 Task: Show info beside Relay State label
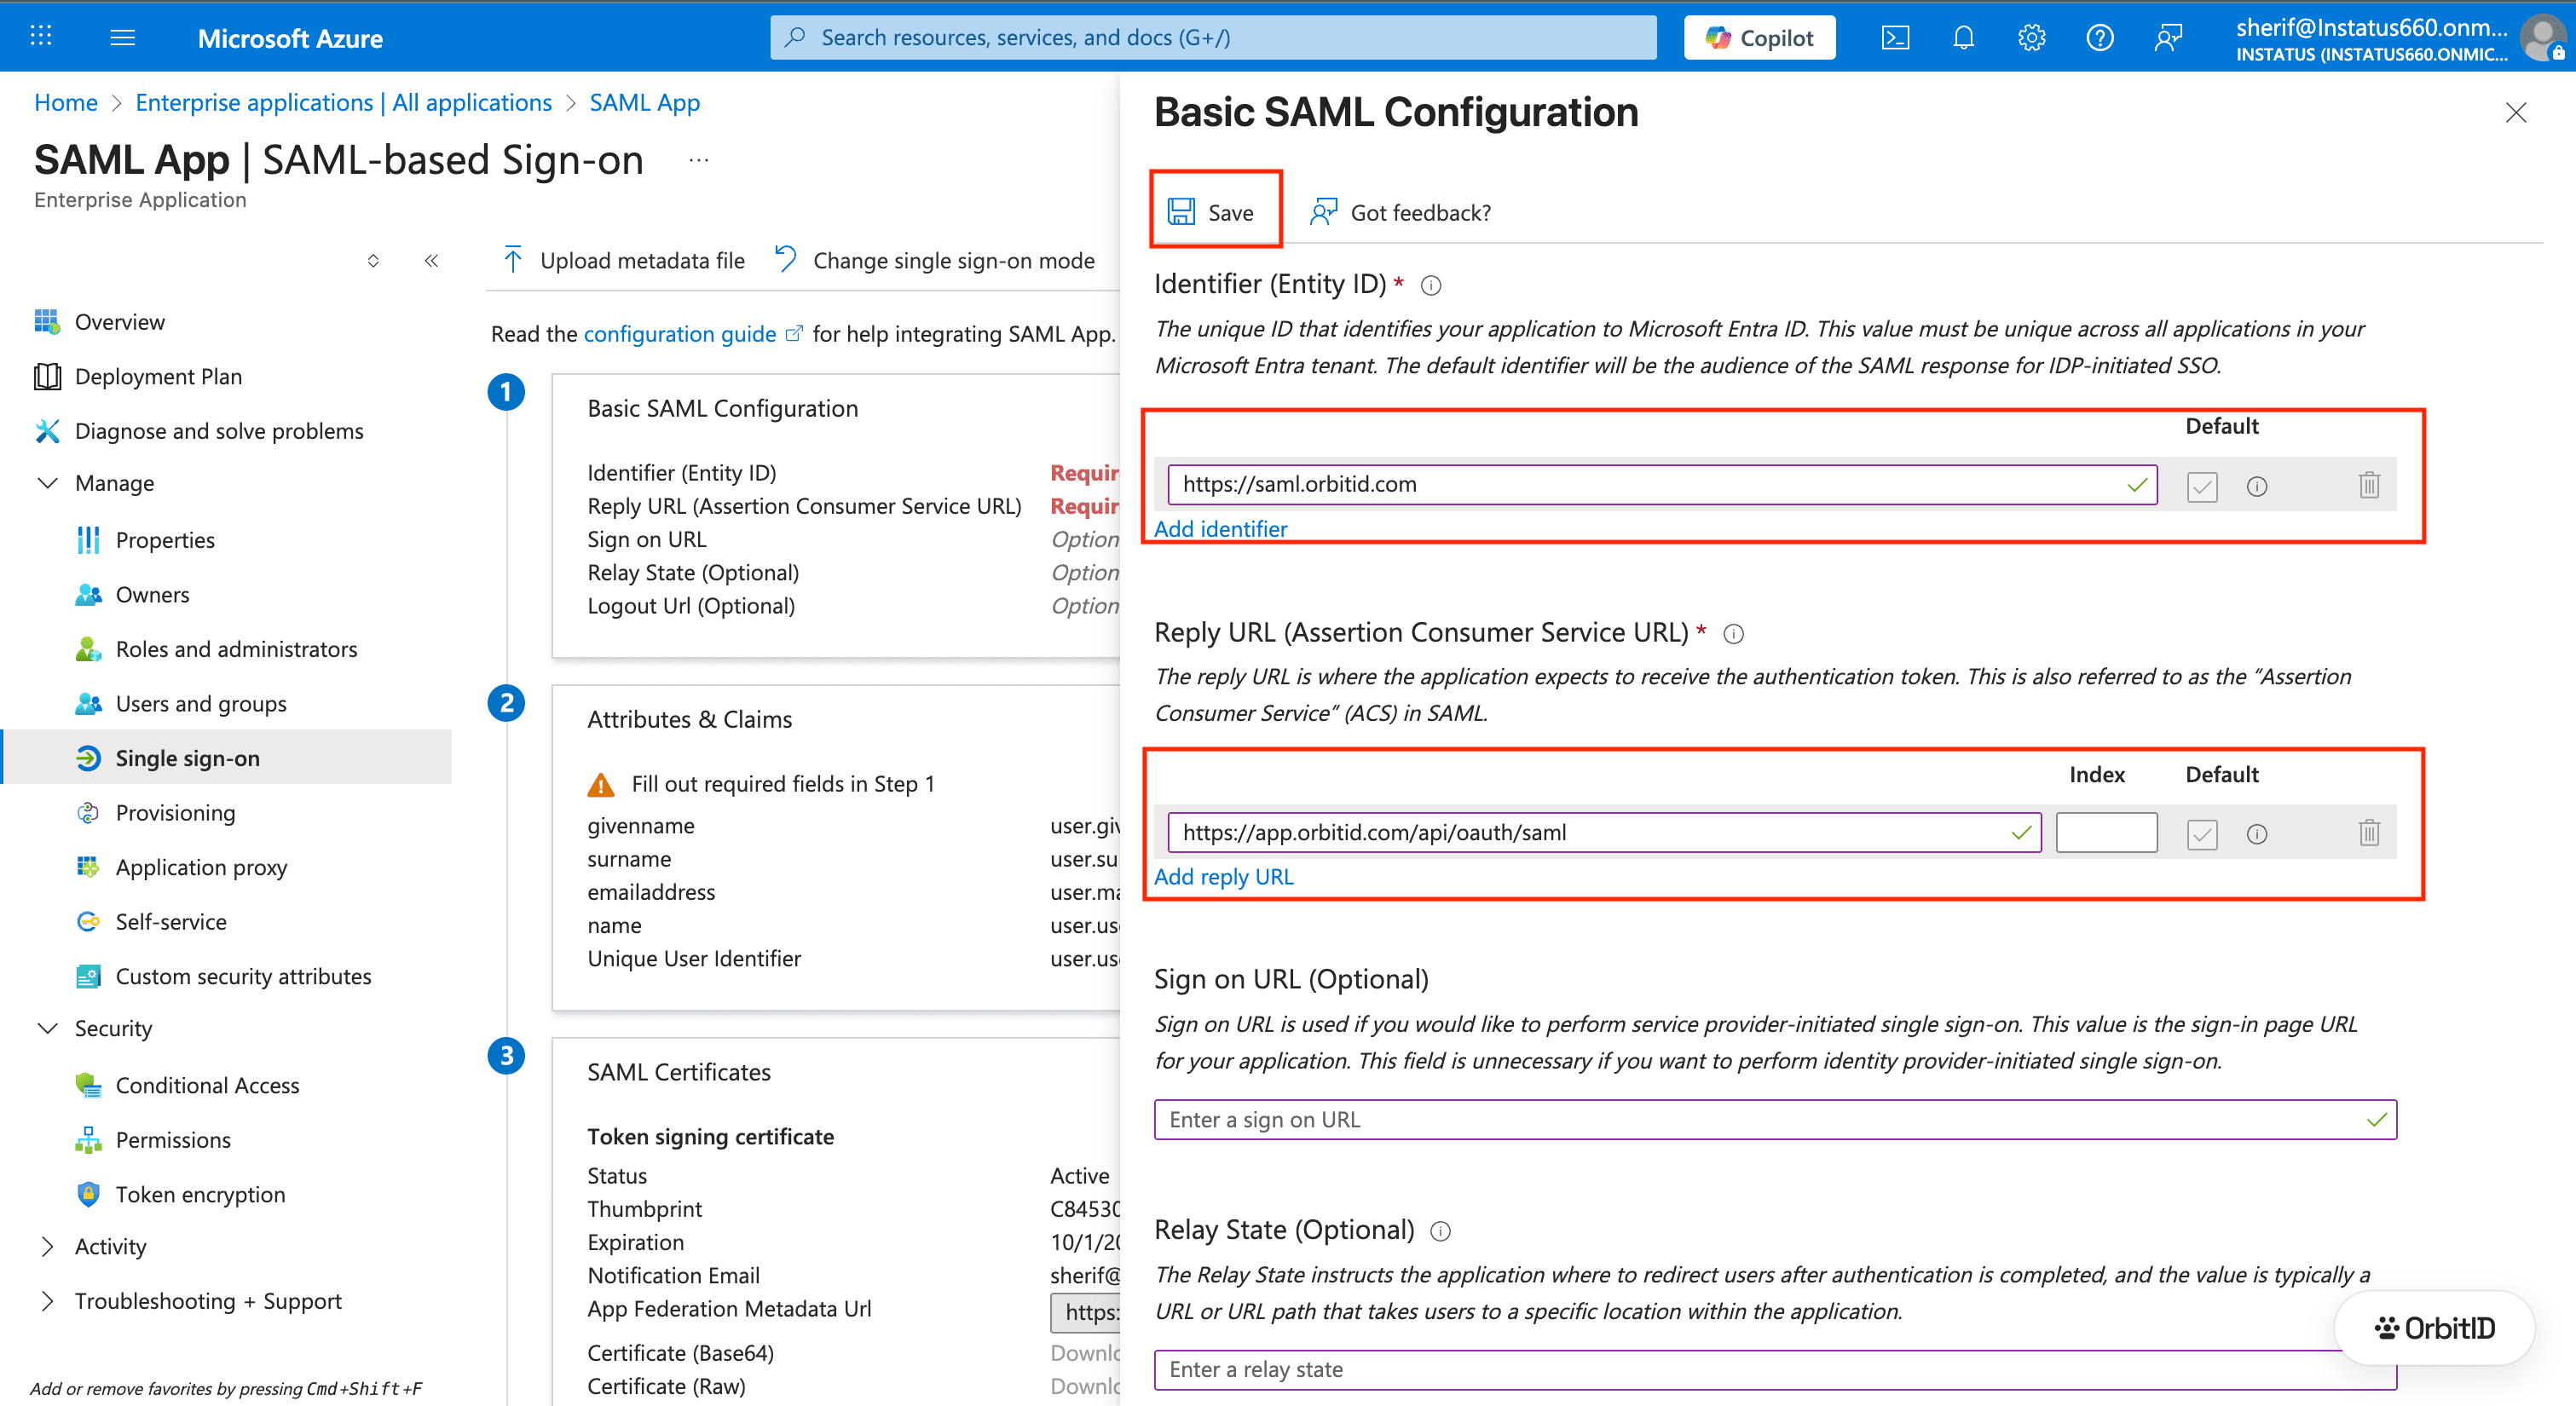pyautogui.click(x=1440, y=1231)
